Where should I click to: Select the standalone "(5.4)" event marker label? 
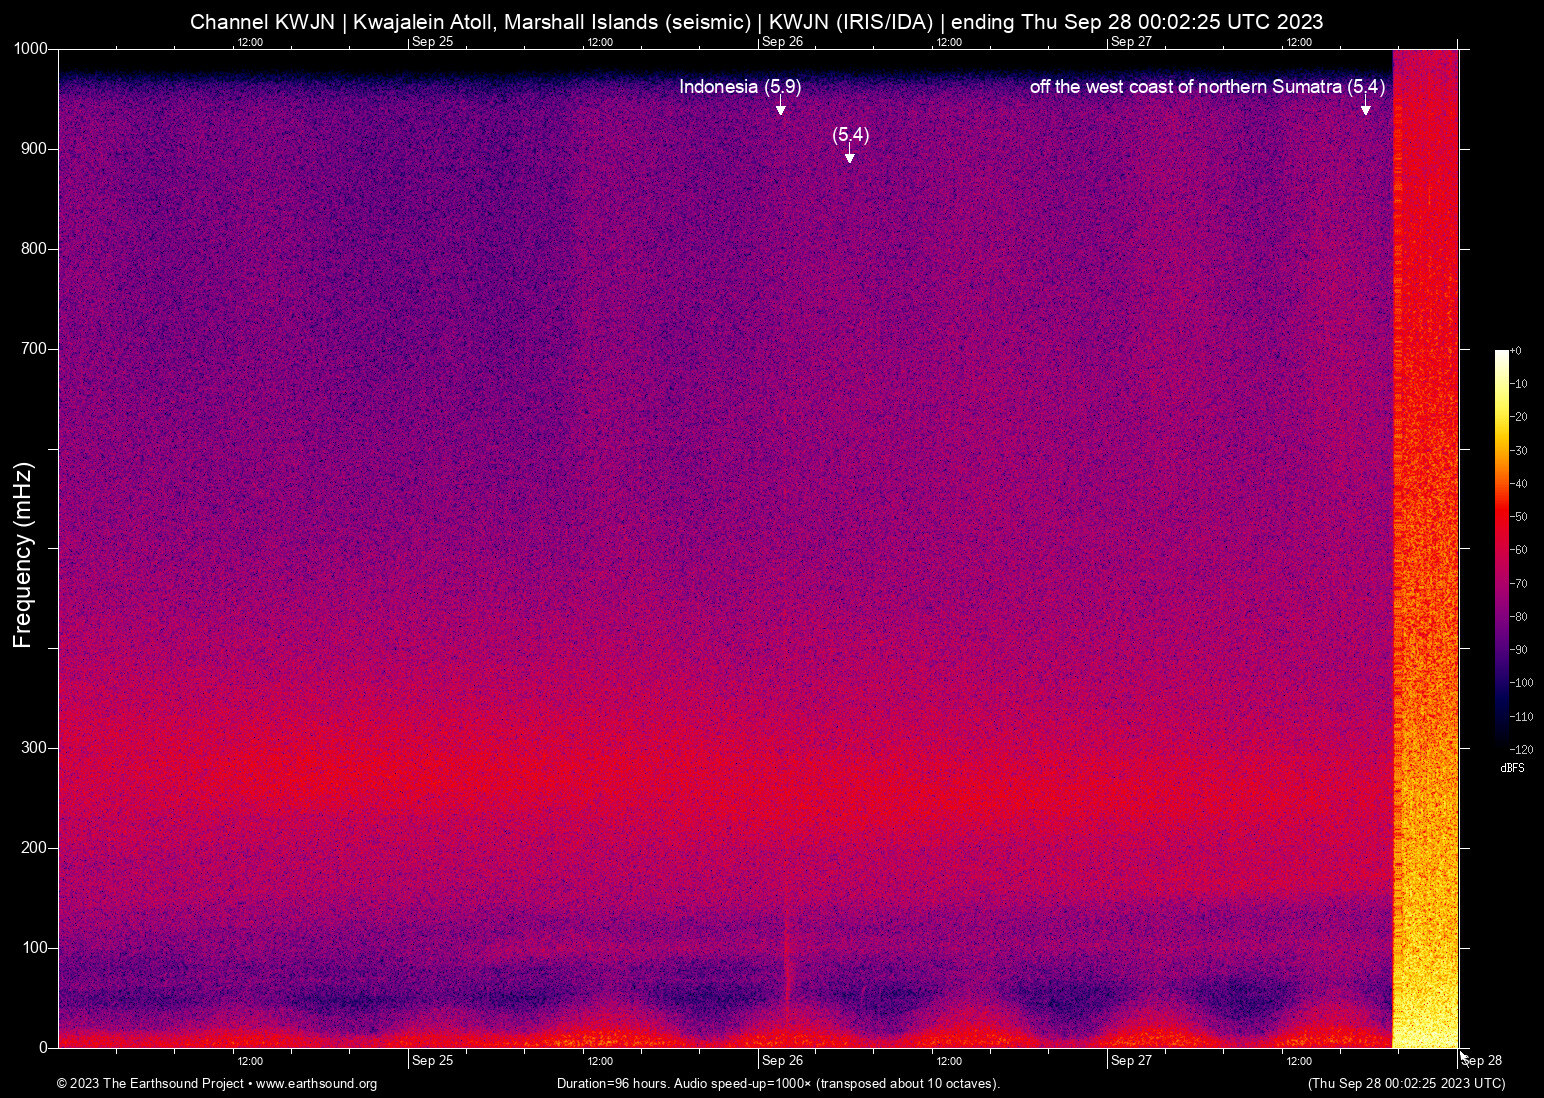point(851,135)
